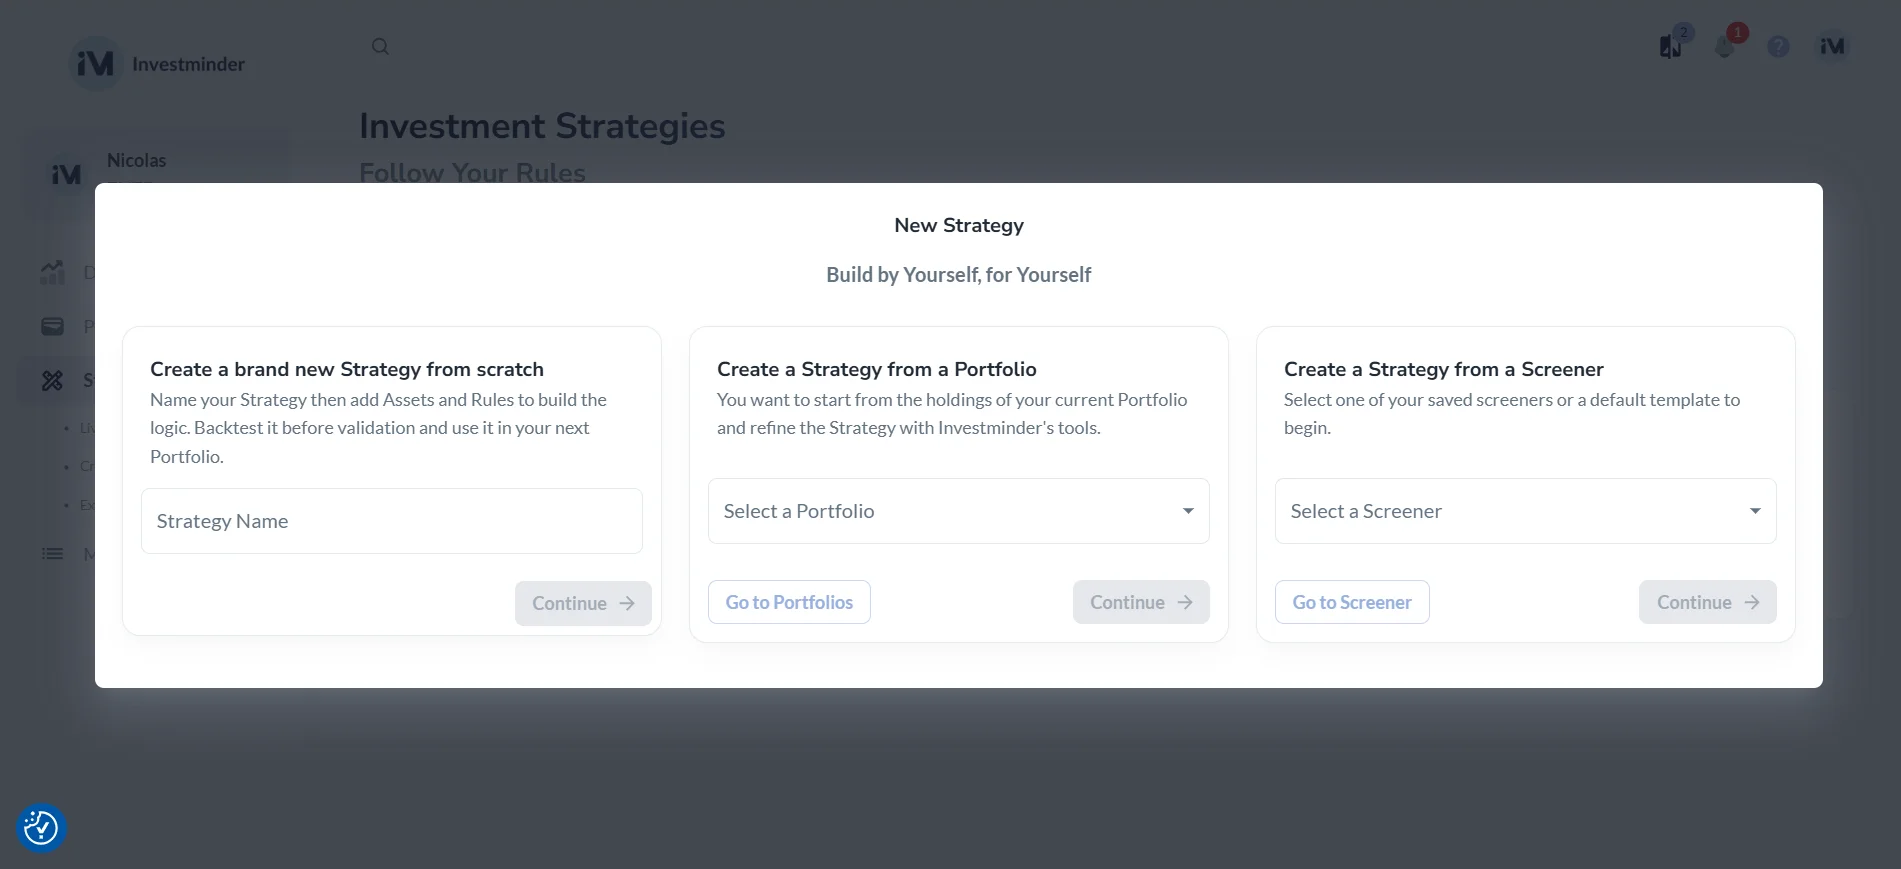Open the blue support widget bottom left
This screenshot has height=869, width=1901.
40,828
